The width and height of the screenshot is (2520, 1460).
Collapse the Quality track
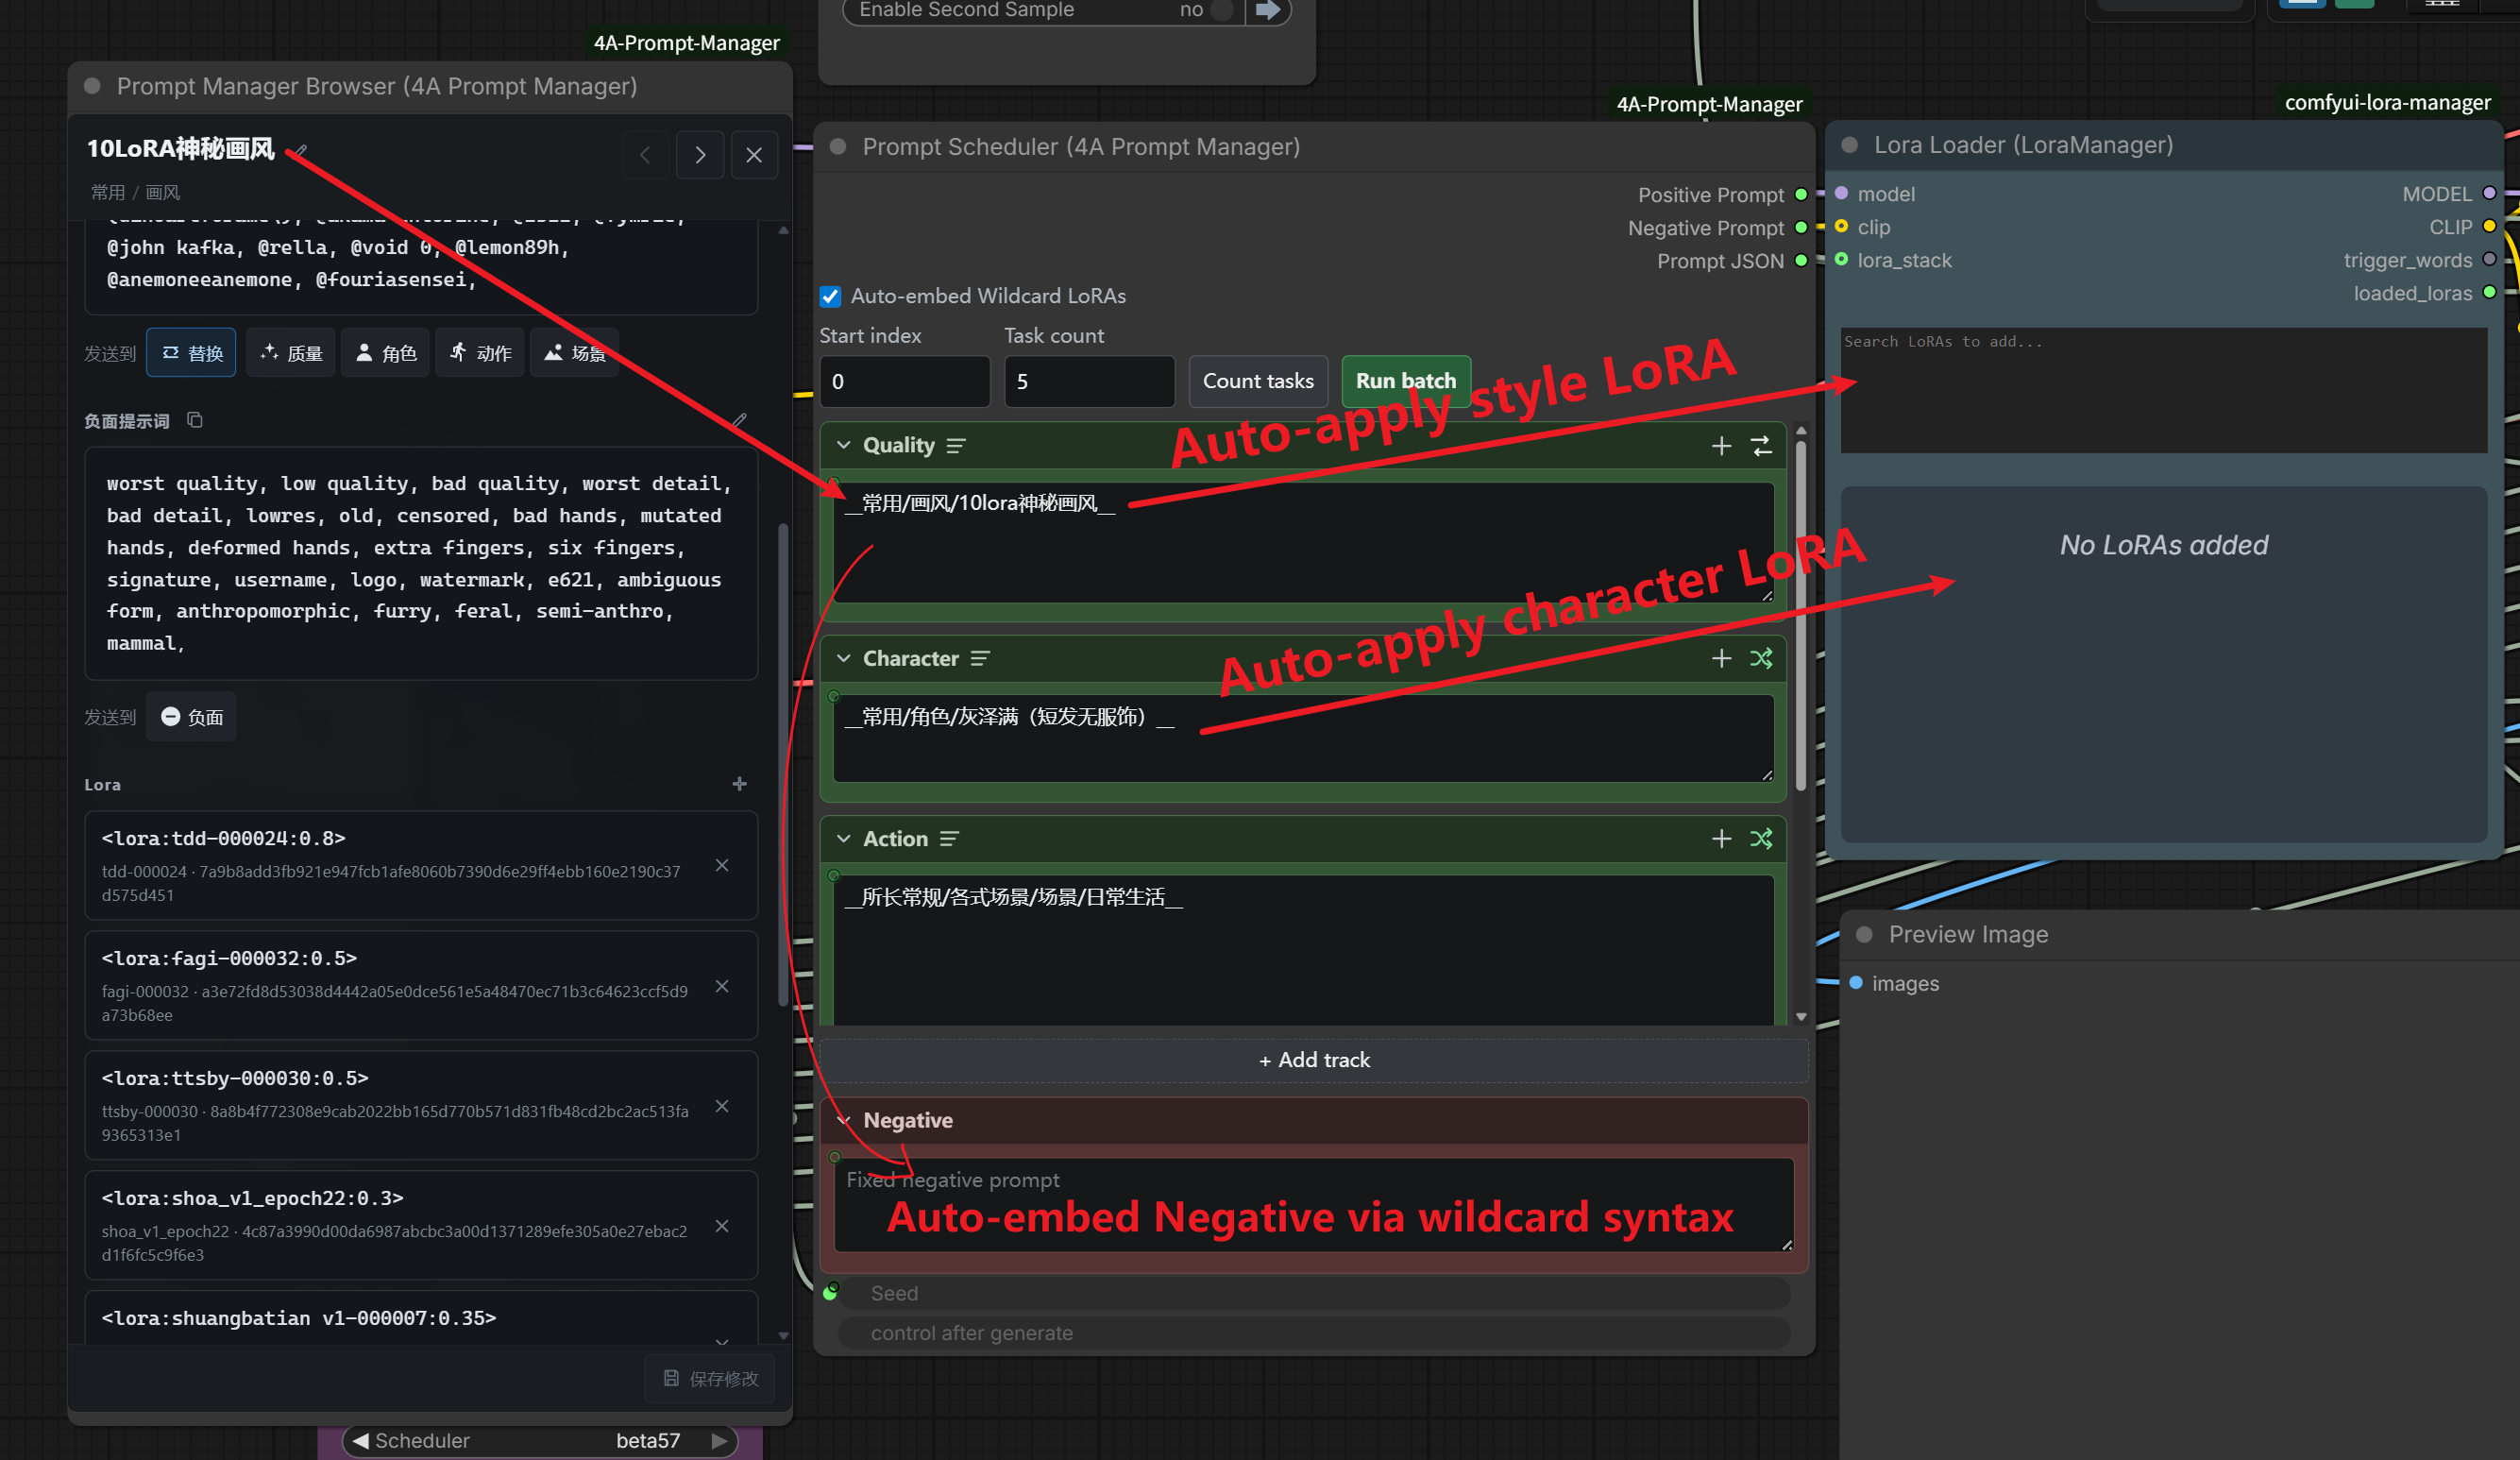click(x=843, y=445)
